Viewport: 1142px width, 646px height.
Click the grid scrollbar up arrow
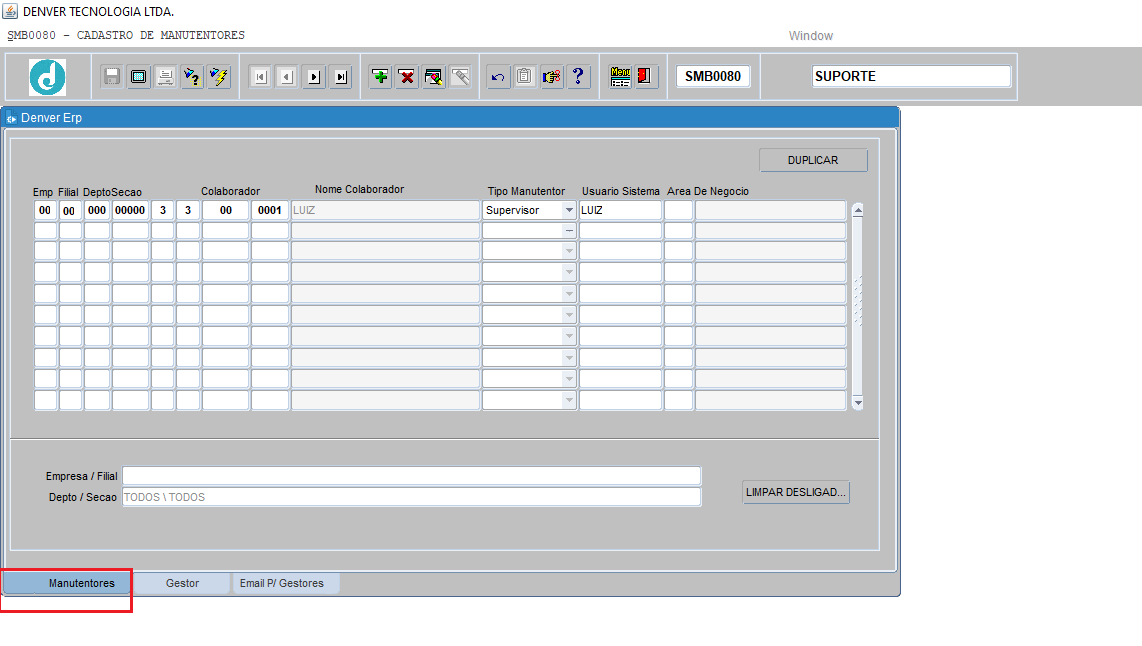point(858,210)
